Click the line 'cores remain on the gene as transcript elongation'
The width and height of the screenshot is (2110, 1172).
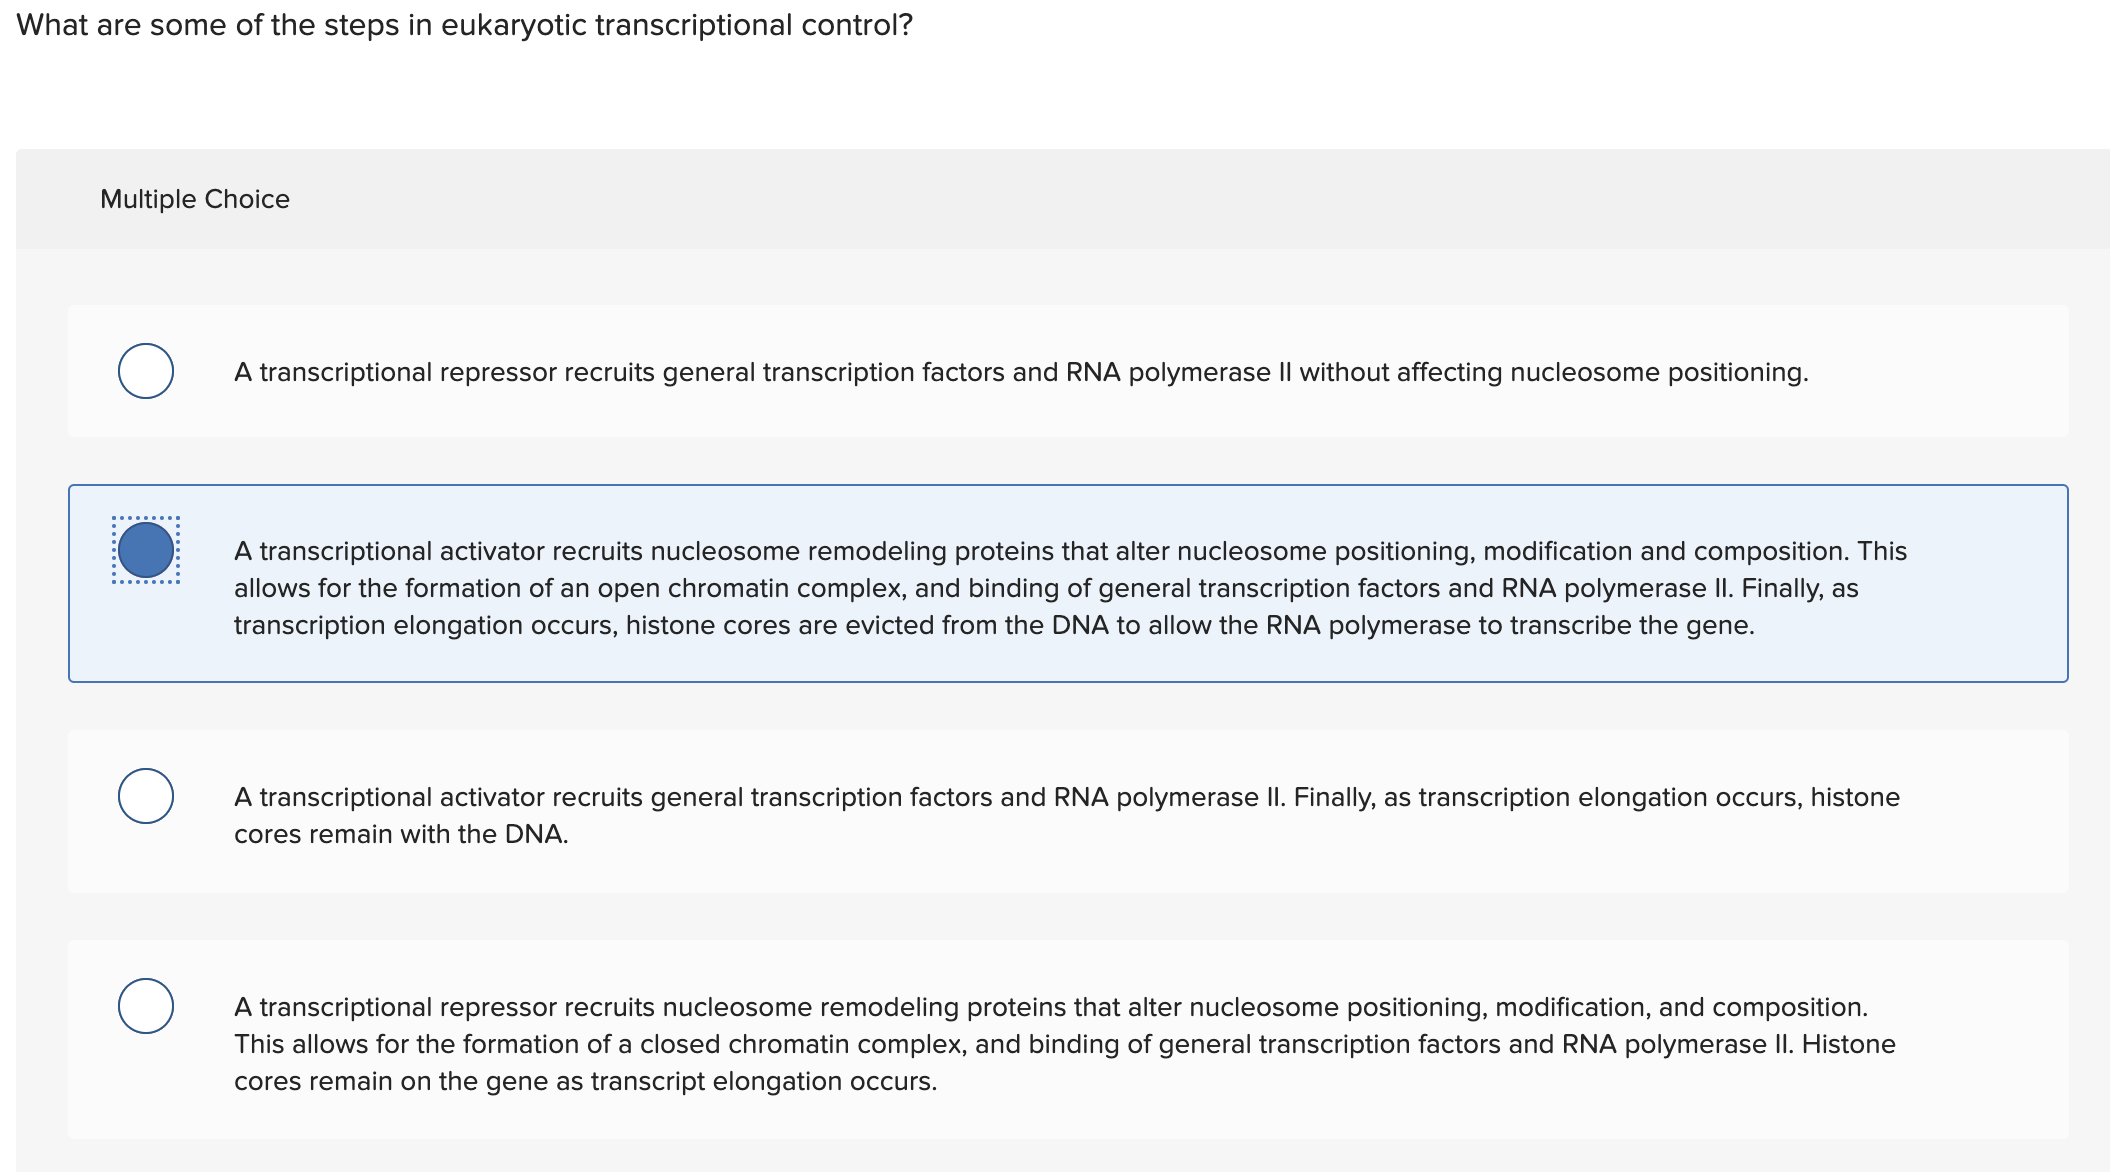click(x=585, y=1081)
